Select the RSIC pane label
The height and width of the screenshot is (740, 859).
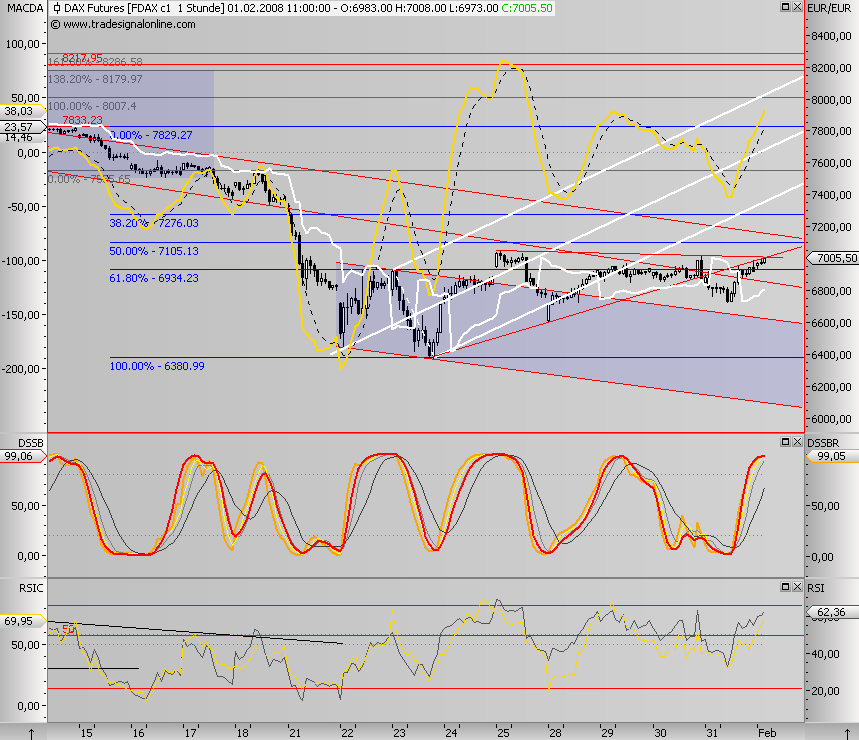(31, 588)
